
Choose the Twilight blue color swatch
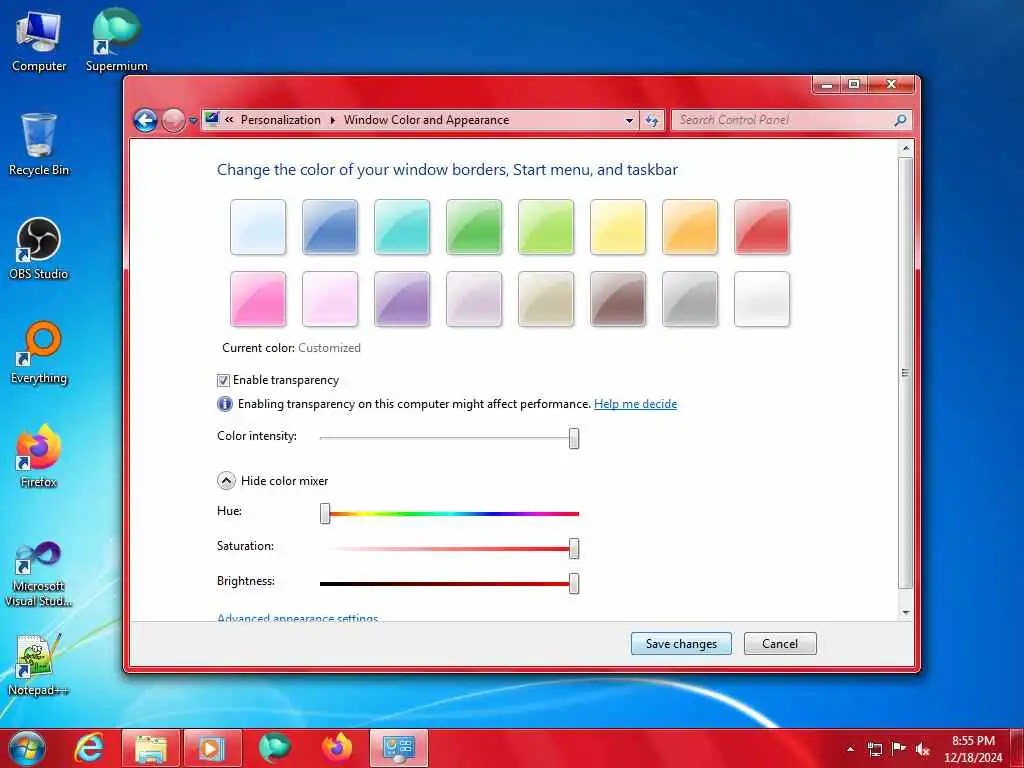tap(330, 227)
